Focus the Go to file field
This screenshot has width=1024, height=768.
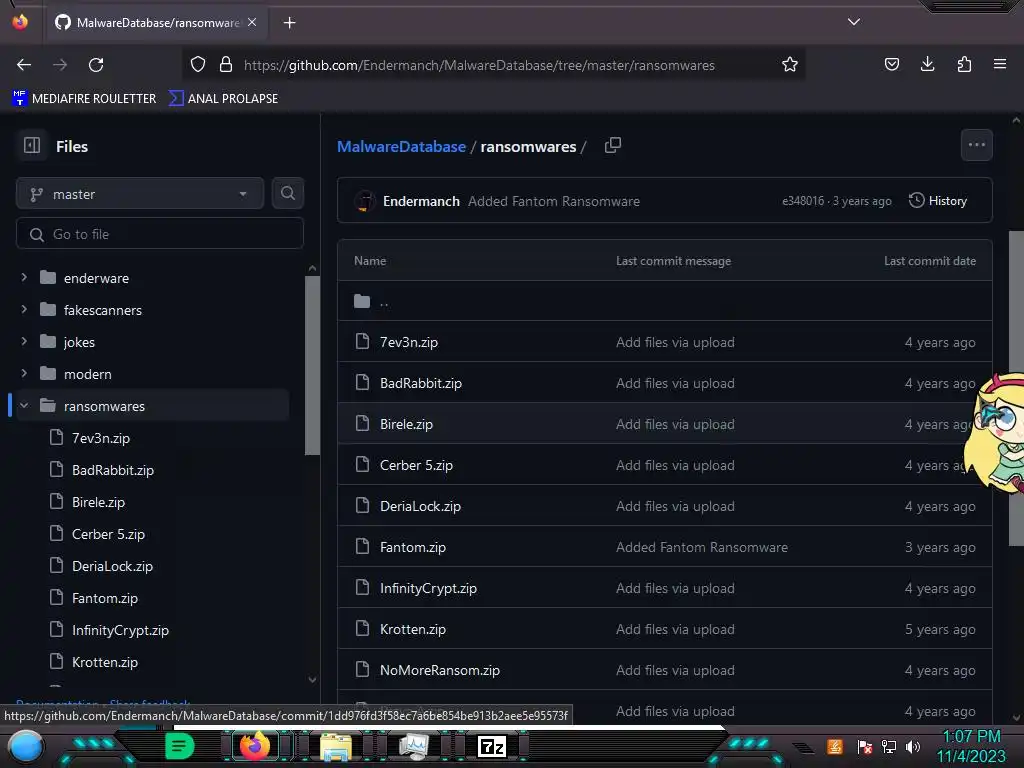tap(160, 234)
